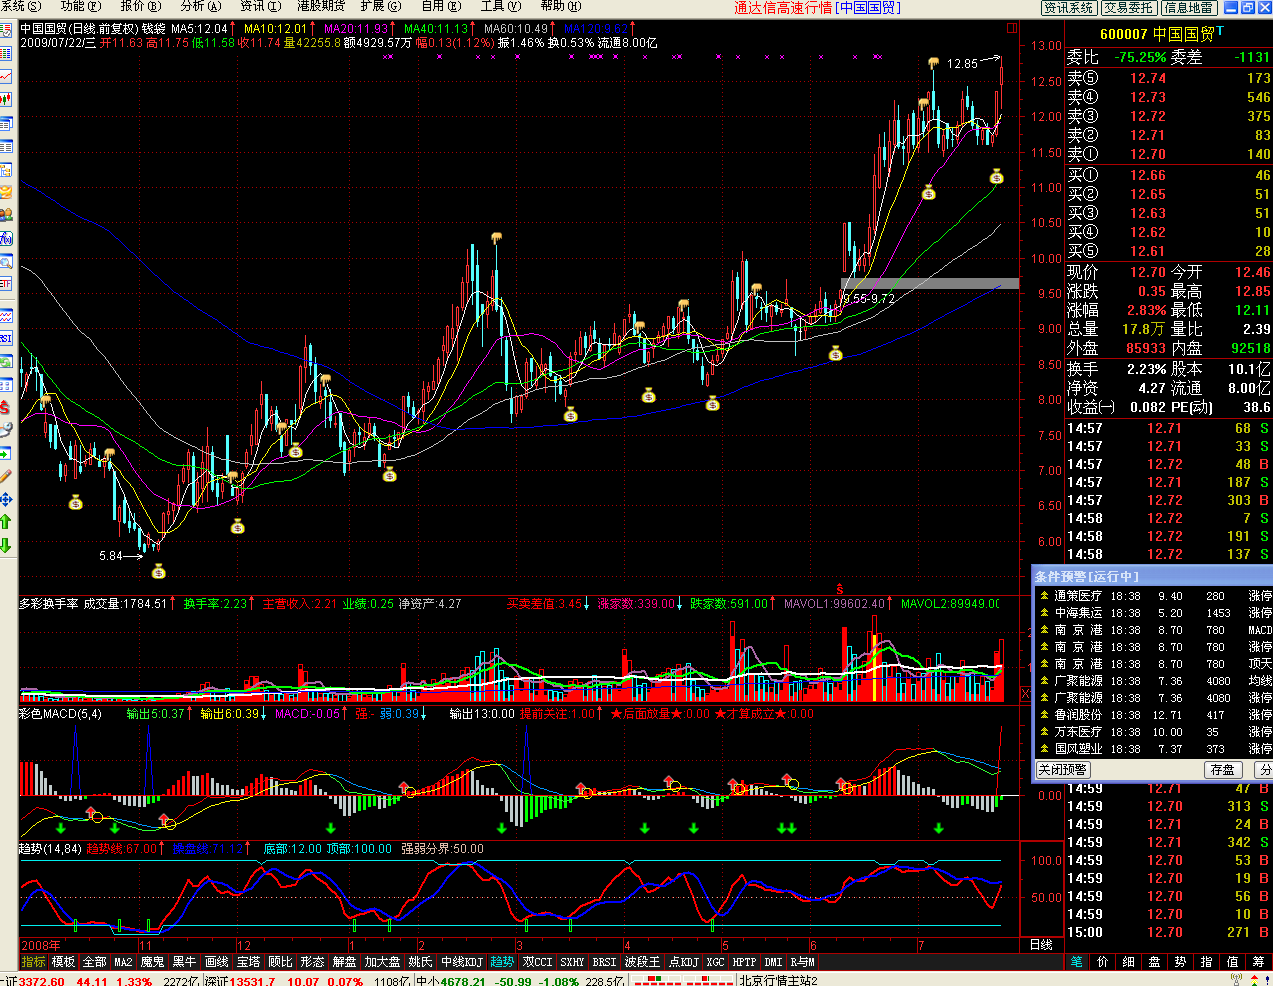This screenshot has height=986, width=1273.
Task: Open the 分析 menu
Action: [x=200, y=7]
